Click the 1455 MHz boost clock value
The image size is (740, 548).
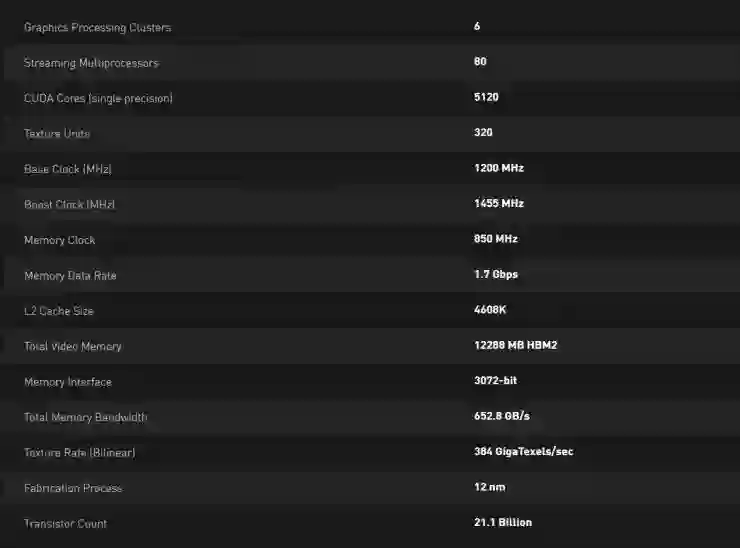(498, 203)
